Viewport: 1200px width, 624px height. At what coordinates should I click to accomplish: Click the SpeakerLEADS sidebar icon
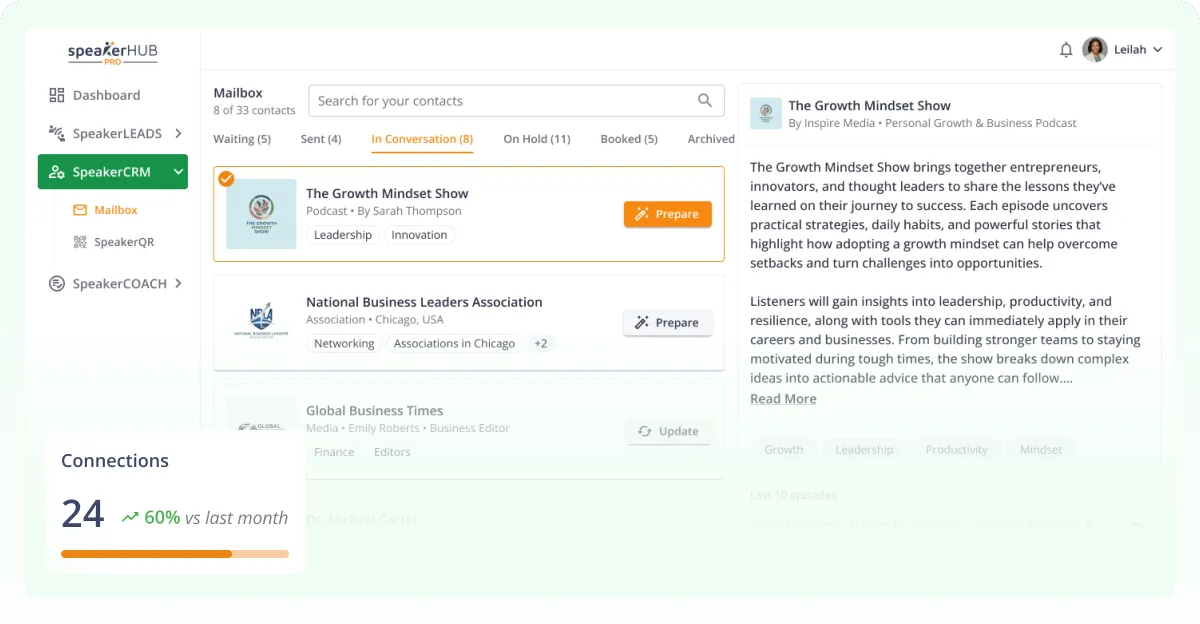[x=57, y=133]
